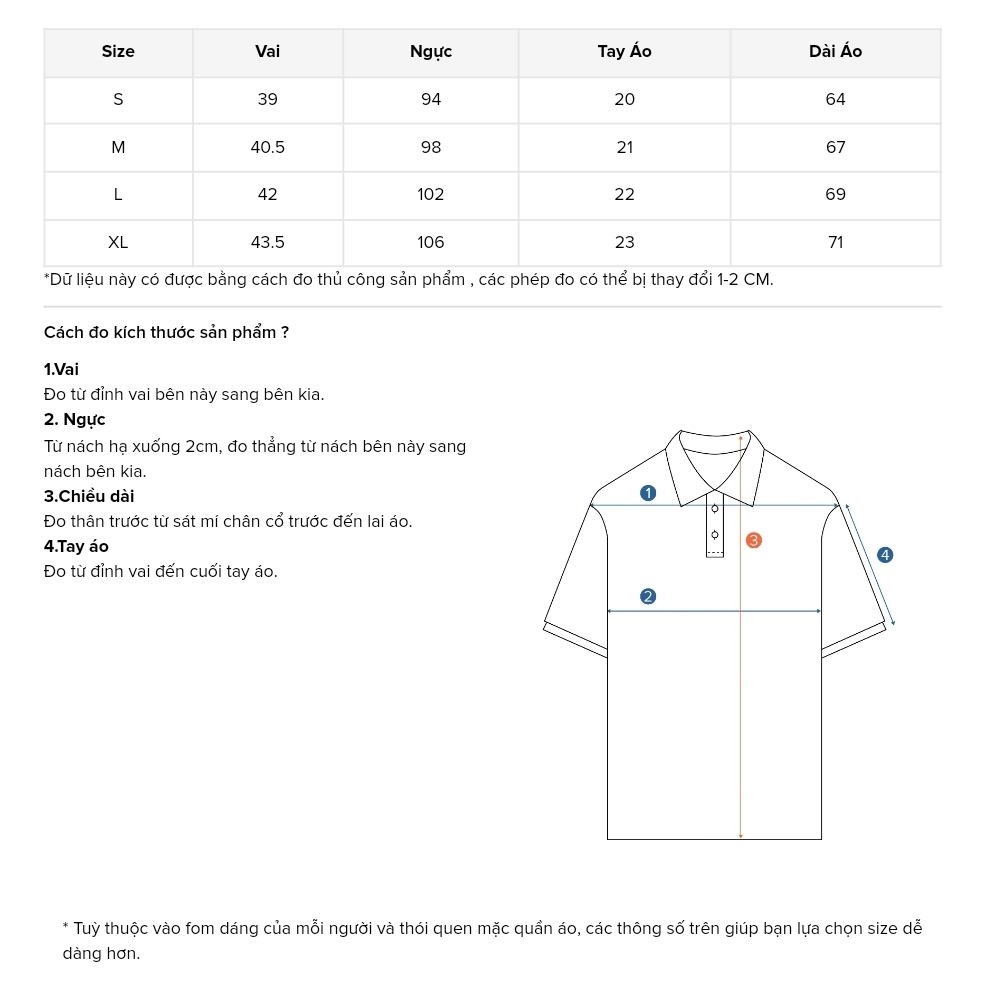Click the blue number 4 sleeve marker
The image size is (992, 992).
[x=884, y=555]
